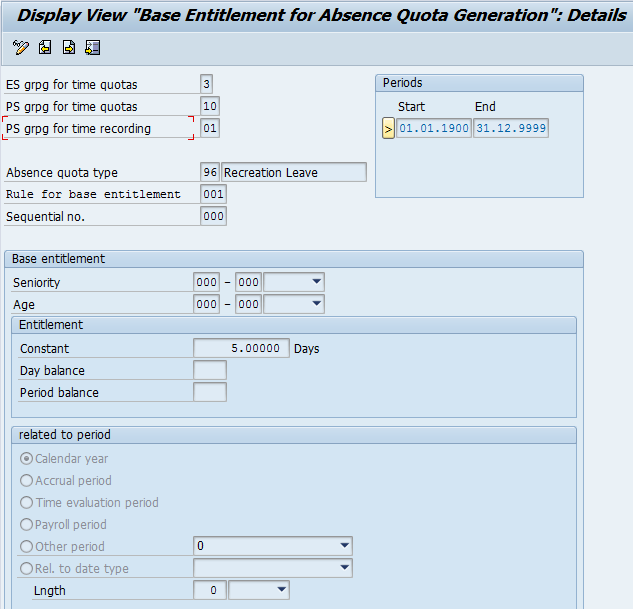Go to the previous entry icon
This screenshot has width=633, height=609.
click(x=45, y=47)
